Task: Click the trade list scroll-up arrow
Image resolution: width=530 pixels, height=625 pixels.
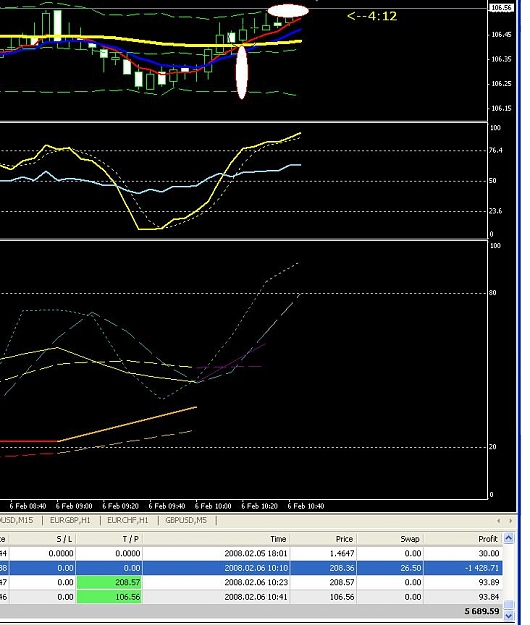Action: coord(508,539)
